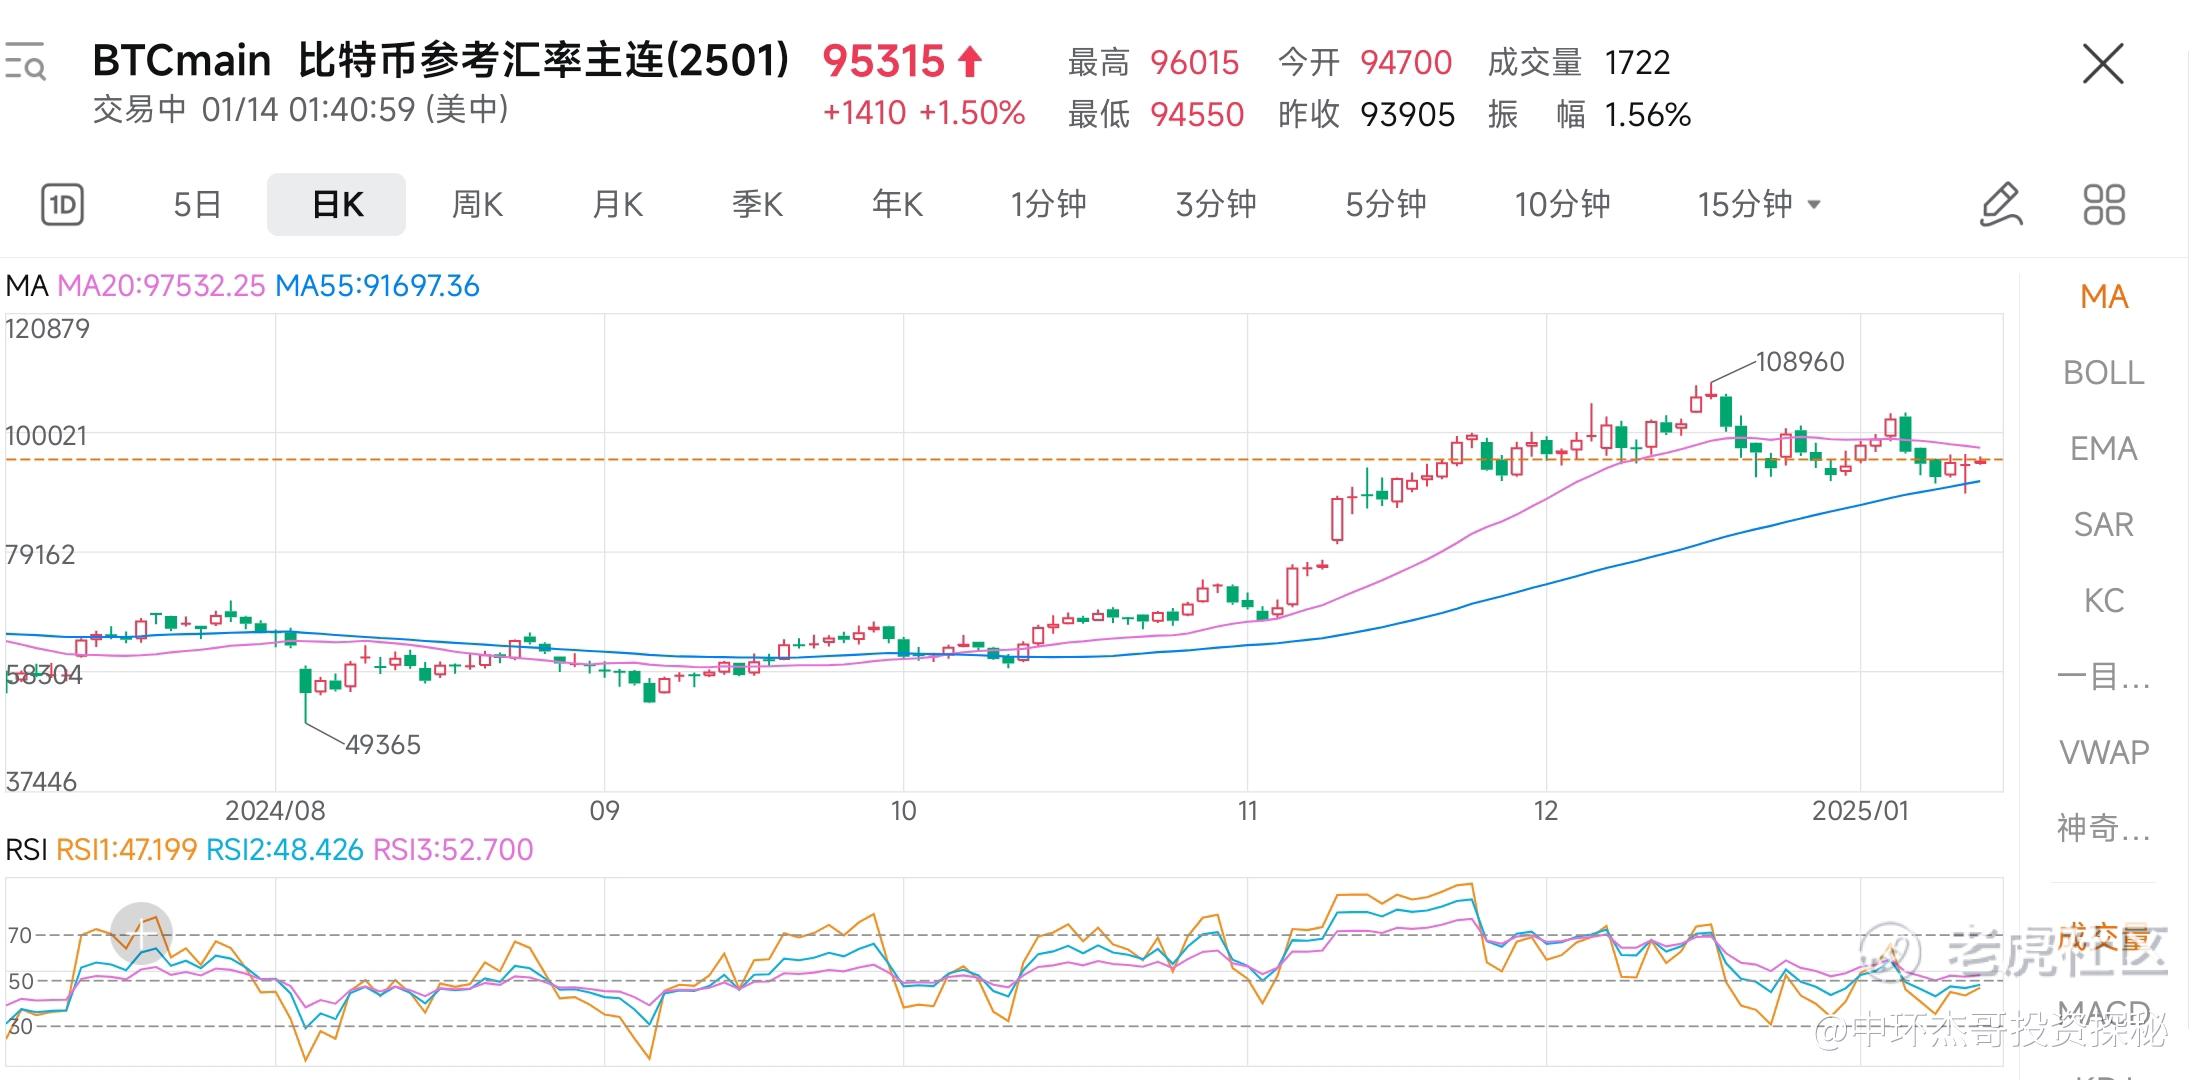Switch to the 月K monthly view
The width and height of the screenshot is (2212, 1080).
(x=617, y=205)
